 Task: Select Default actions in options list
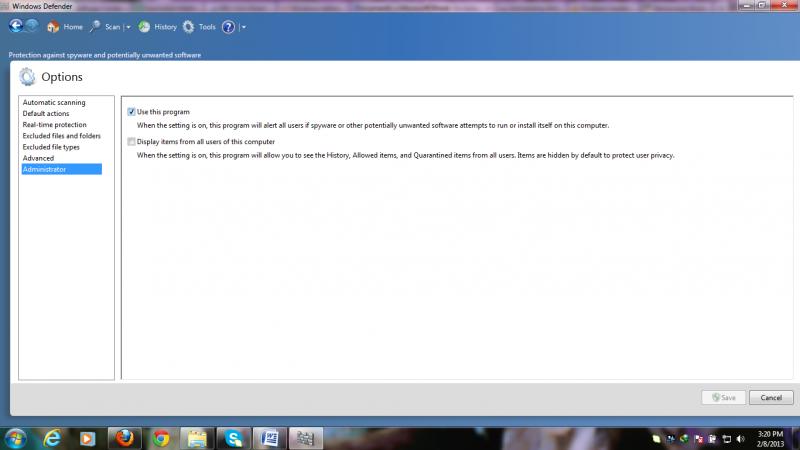[46, 114]
